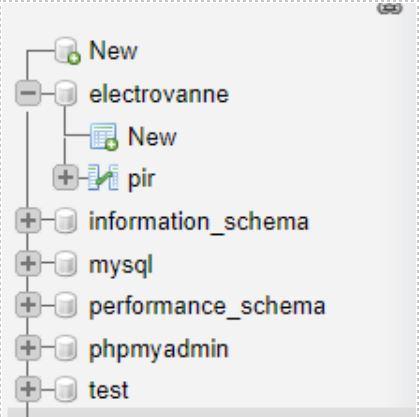
Task: Click the information_schema database icon
Action: coord(66,220)
